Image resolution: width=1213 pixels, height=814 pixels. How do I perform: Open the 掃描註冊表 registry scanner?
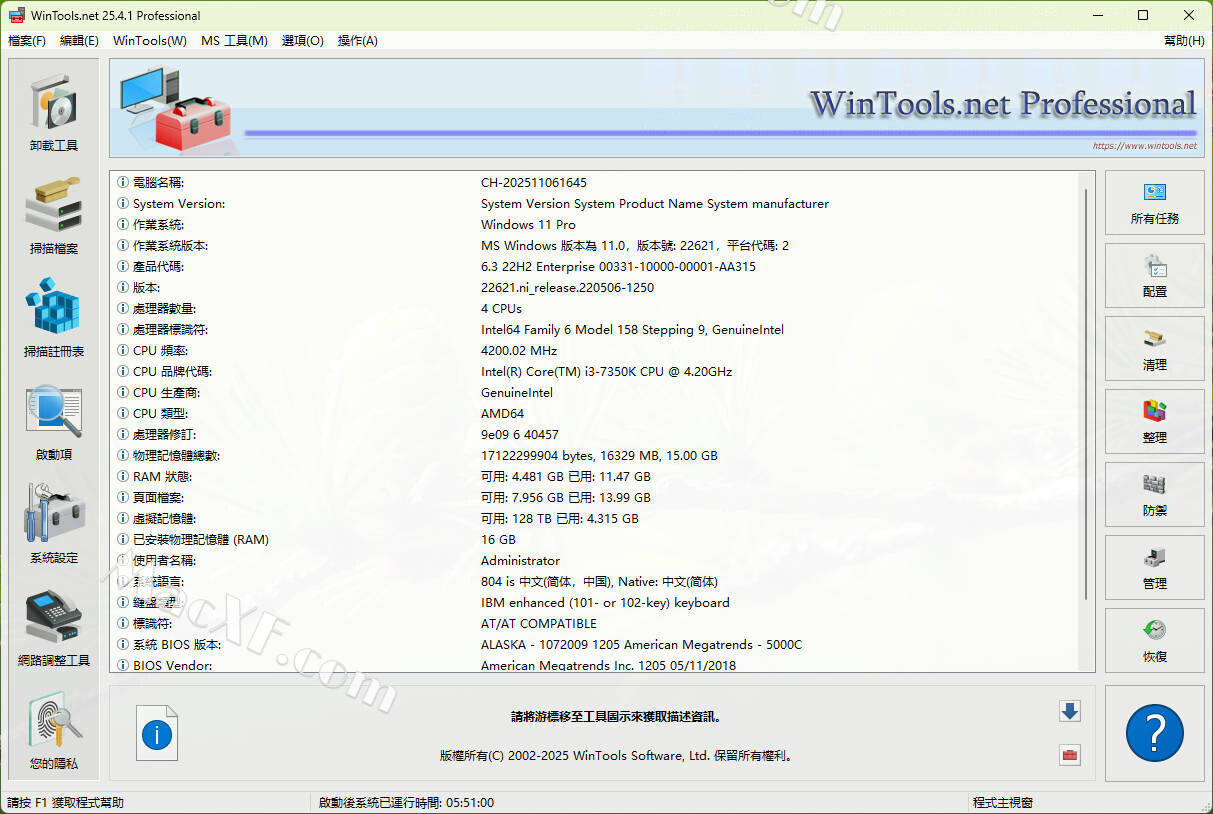tap(53, 317)
